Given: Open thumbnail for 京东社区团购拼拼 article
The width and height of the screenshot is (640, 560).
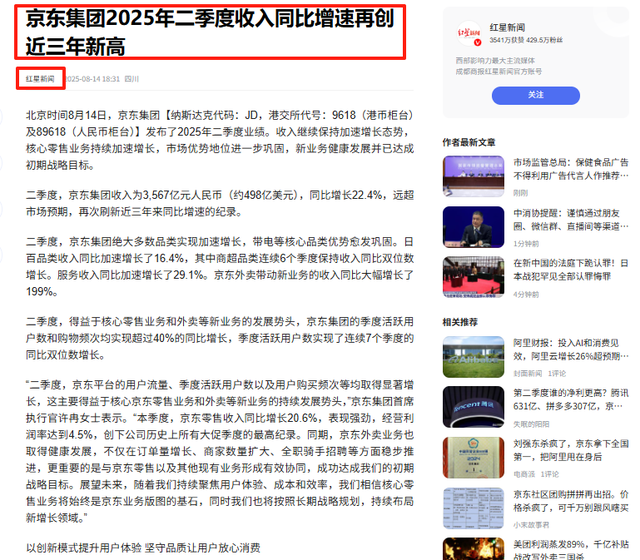Looking at the screenshot, I should coord(473,508).
